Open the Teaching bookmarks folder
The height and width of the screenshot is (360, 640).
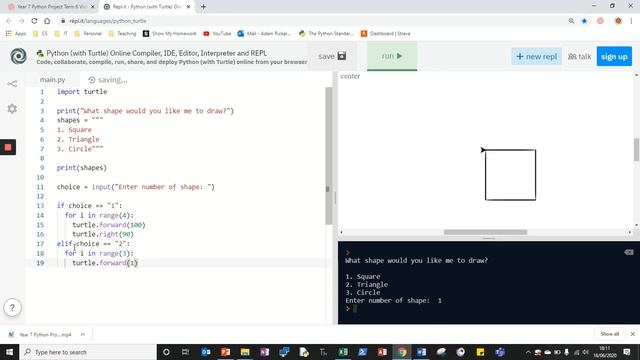tap(122, 33)
